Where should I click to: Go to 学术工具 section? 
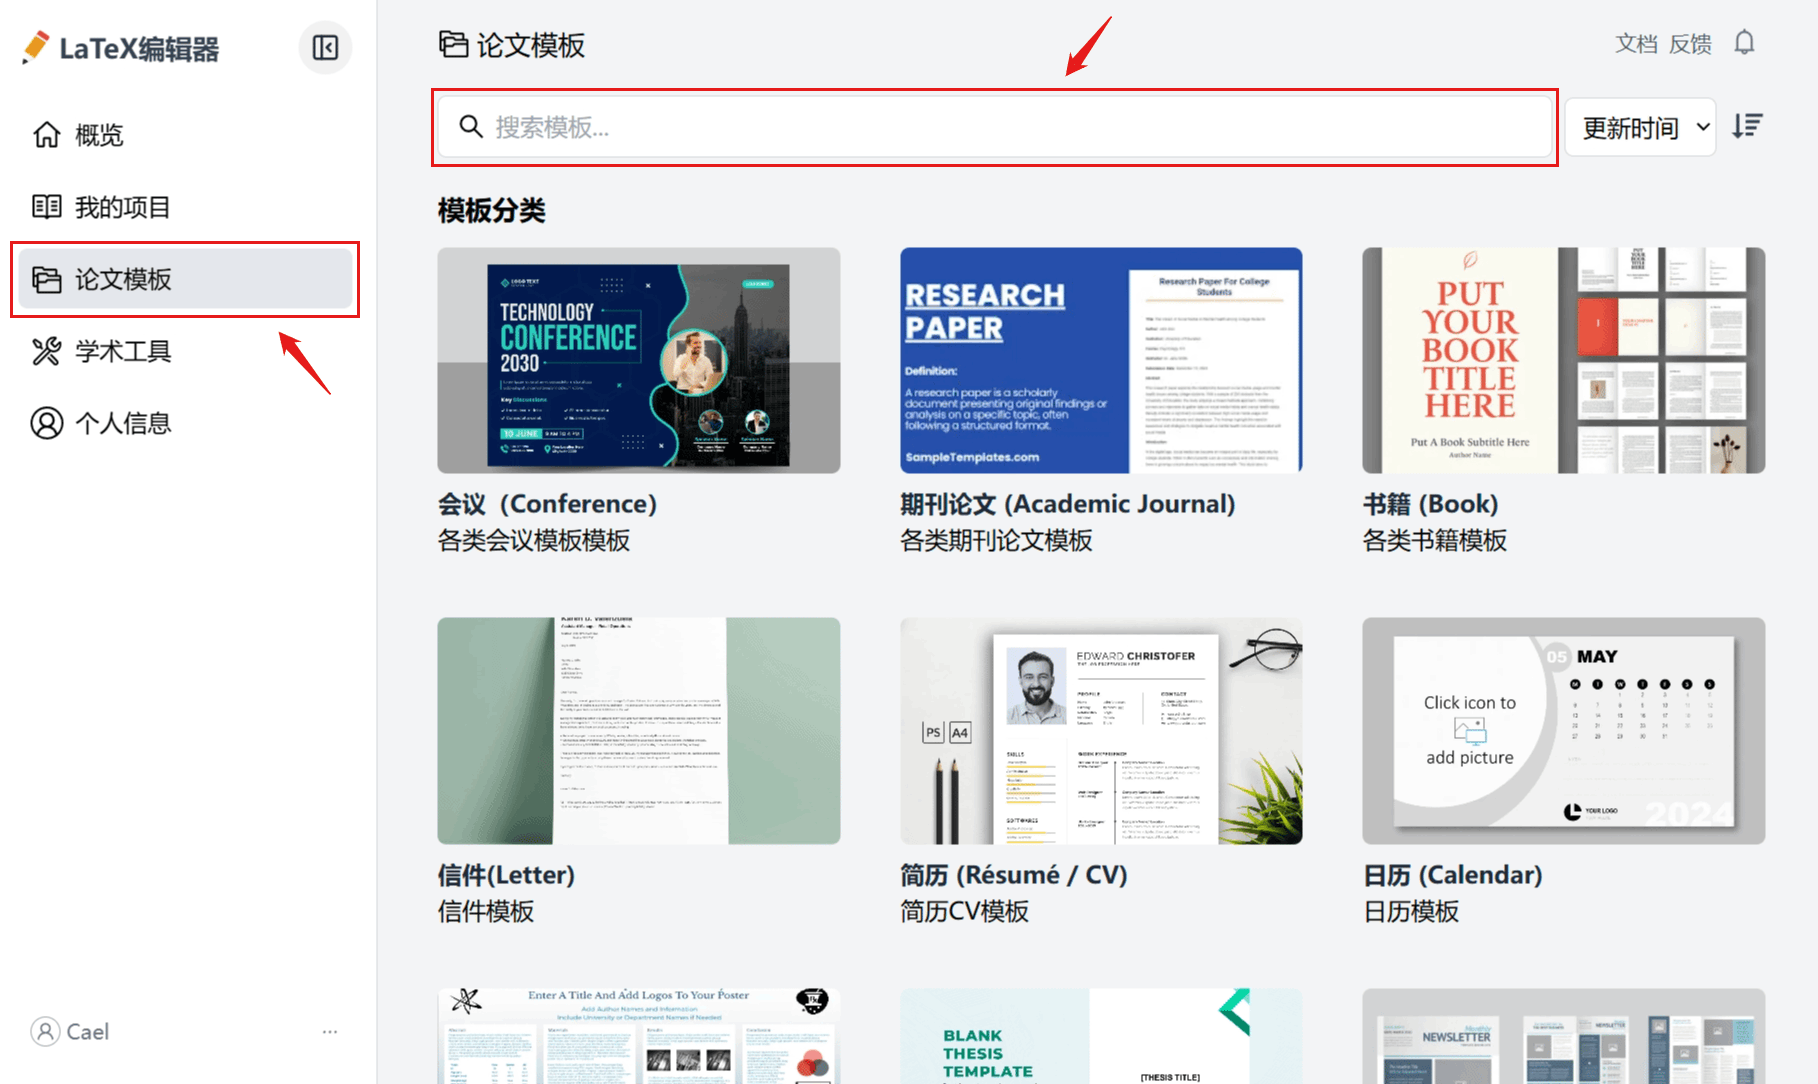122,351
